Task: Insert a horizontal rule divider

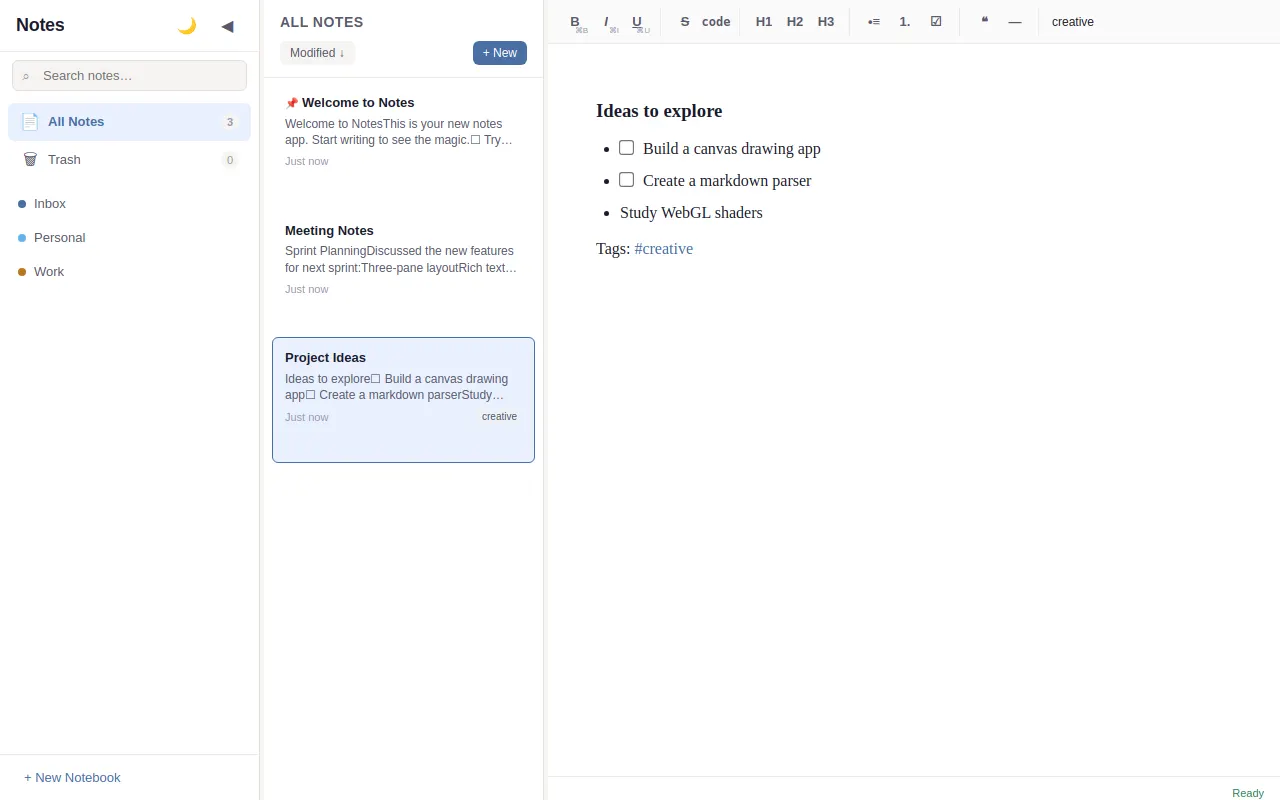Action: click(x=1015, y=22)
